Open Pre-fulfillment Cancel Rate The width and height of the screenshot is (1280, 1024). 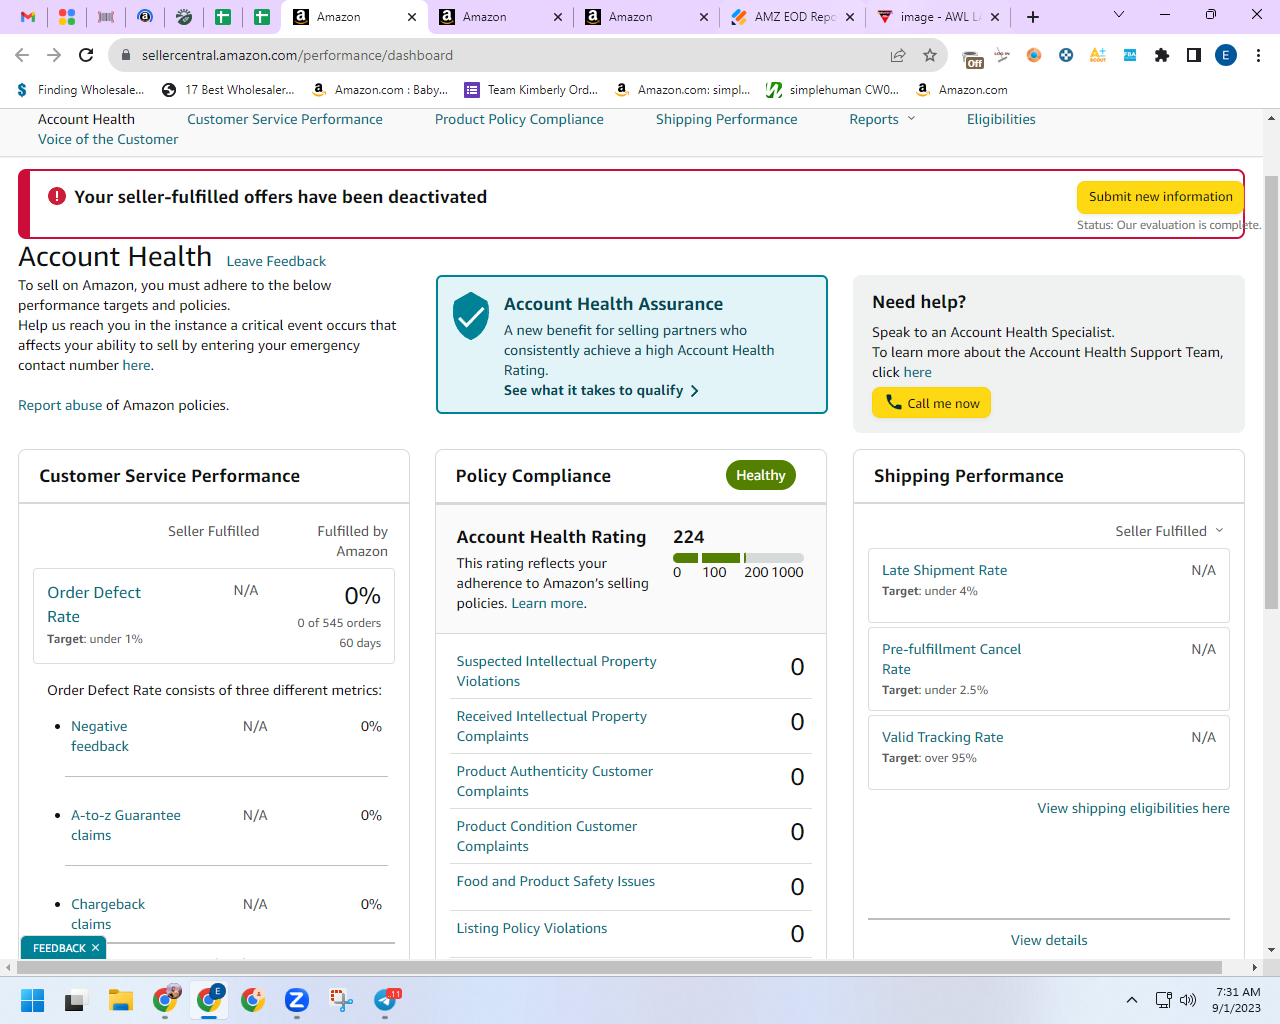tap(951, 659)
